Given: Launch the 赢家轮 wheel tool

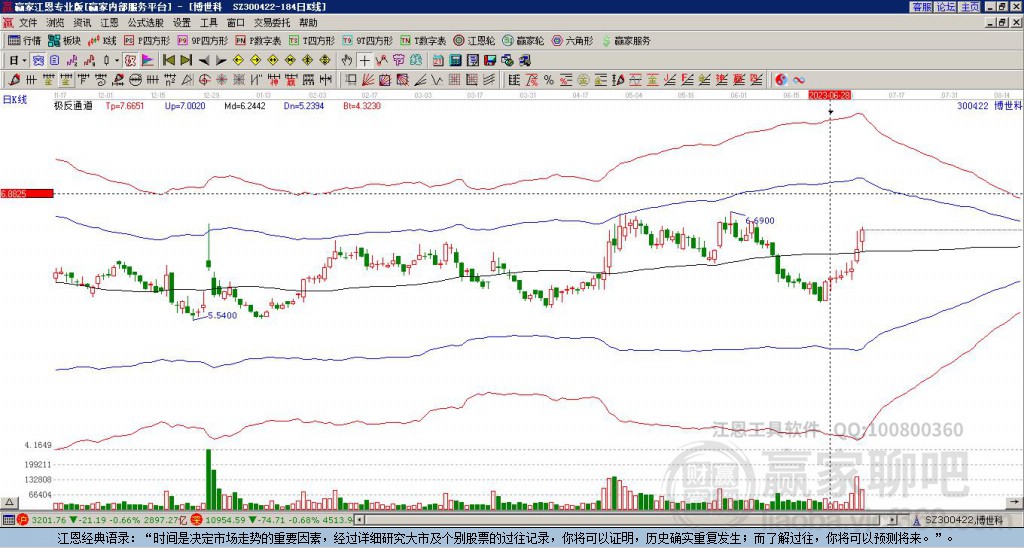Looking at the screenshot, I should point(523,40).
